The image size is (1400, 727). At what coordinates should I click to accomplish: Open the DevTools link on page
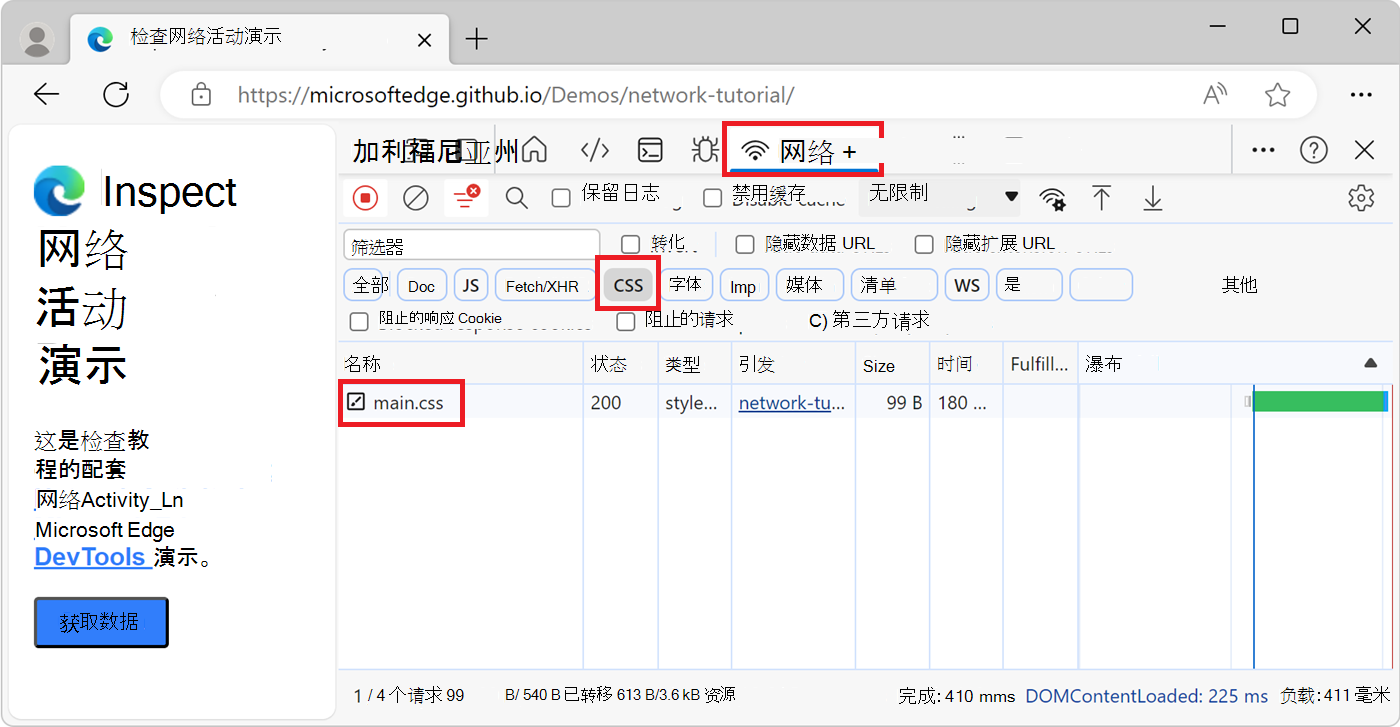92,557
